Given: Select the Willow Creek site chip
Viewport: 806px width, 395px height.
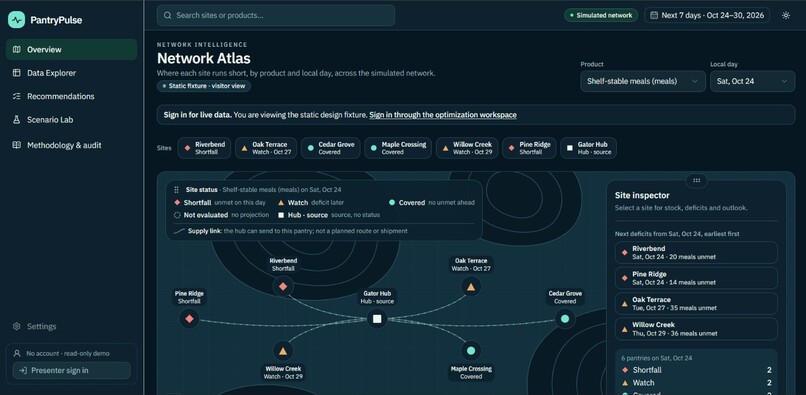Looking at the screenshot, I should [x=467, y=148].
